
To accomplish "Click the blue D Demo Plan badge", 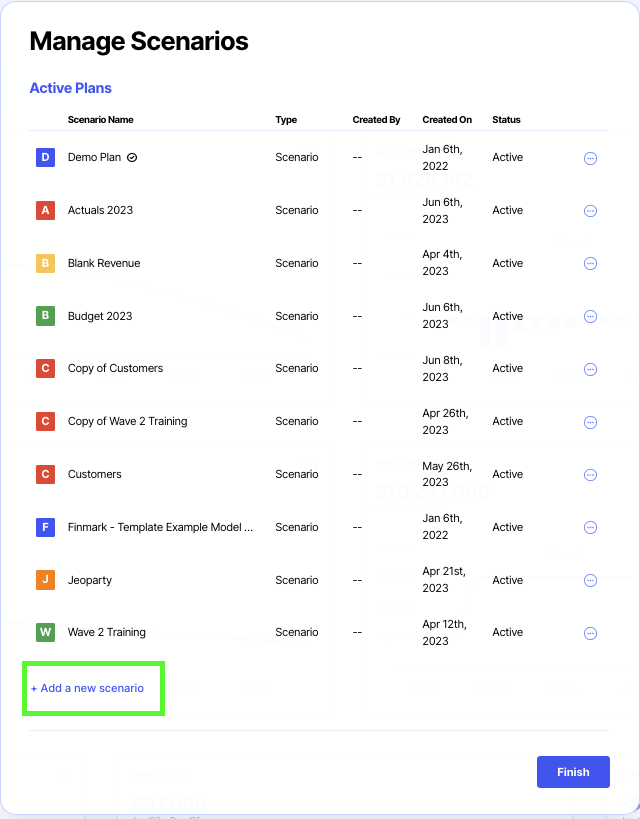I will click(45, 157).
